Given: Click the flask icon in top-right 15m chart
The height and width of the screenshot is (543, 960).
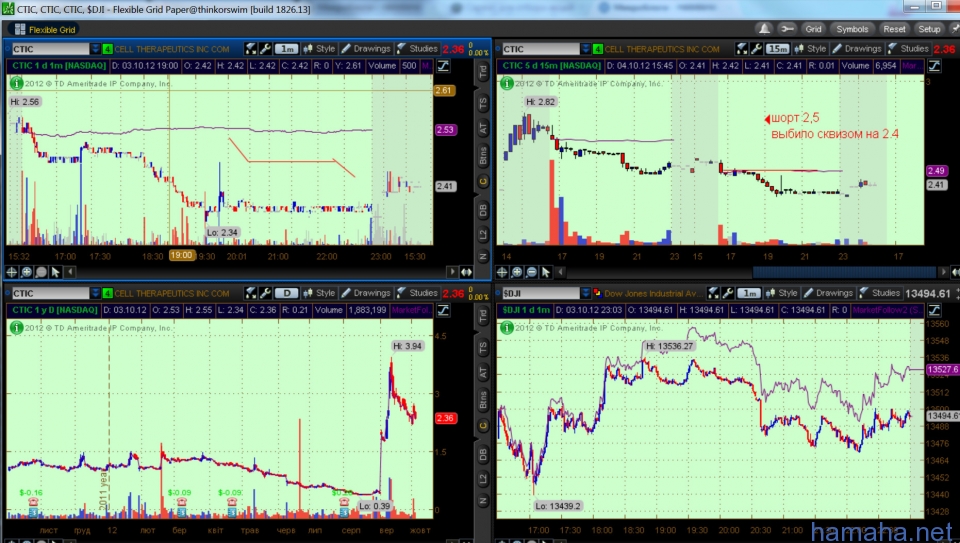Looking at the screenshot, I should pyautogui.click(x=741, y=49).
